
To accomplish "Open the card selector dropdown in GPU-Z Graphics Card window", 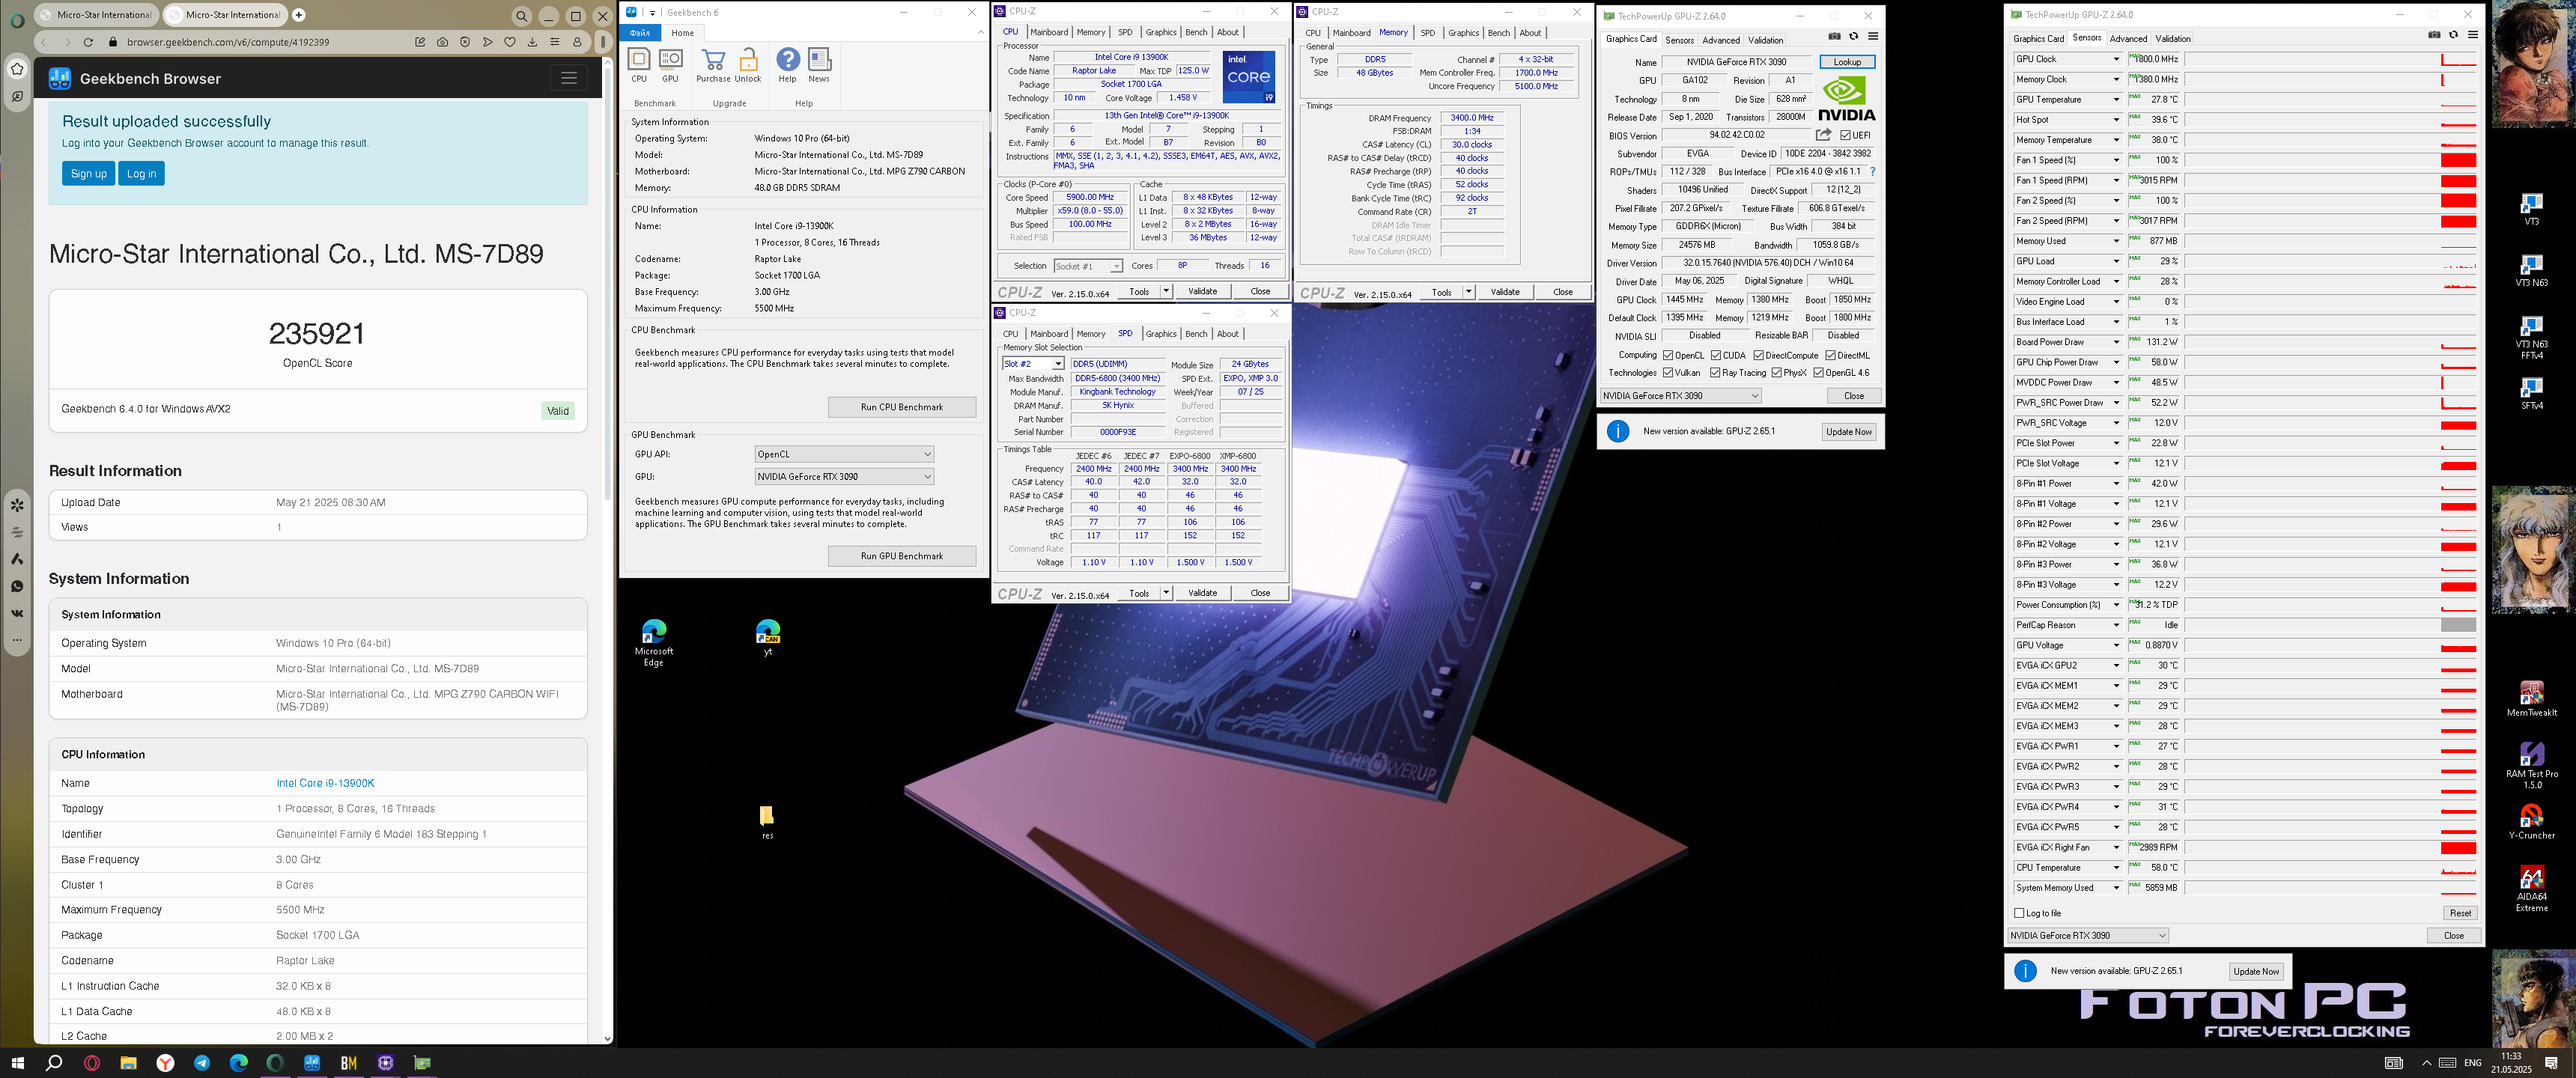I will (1680, 396).
